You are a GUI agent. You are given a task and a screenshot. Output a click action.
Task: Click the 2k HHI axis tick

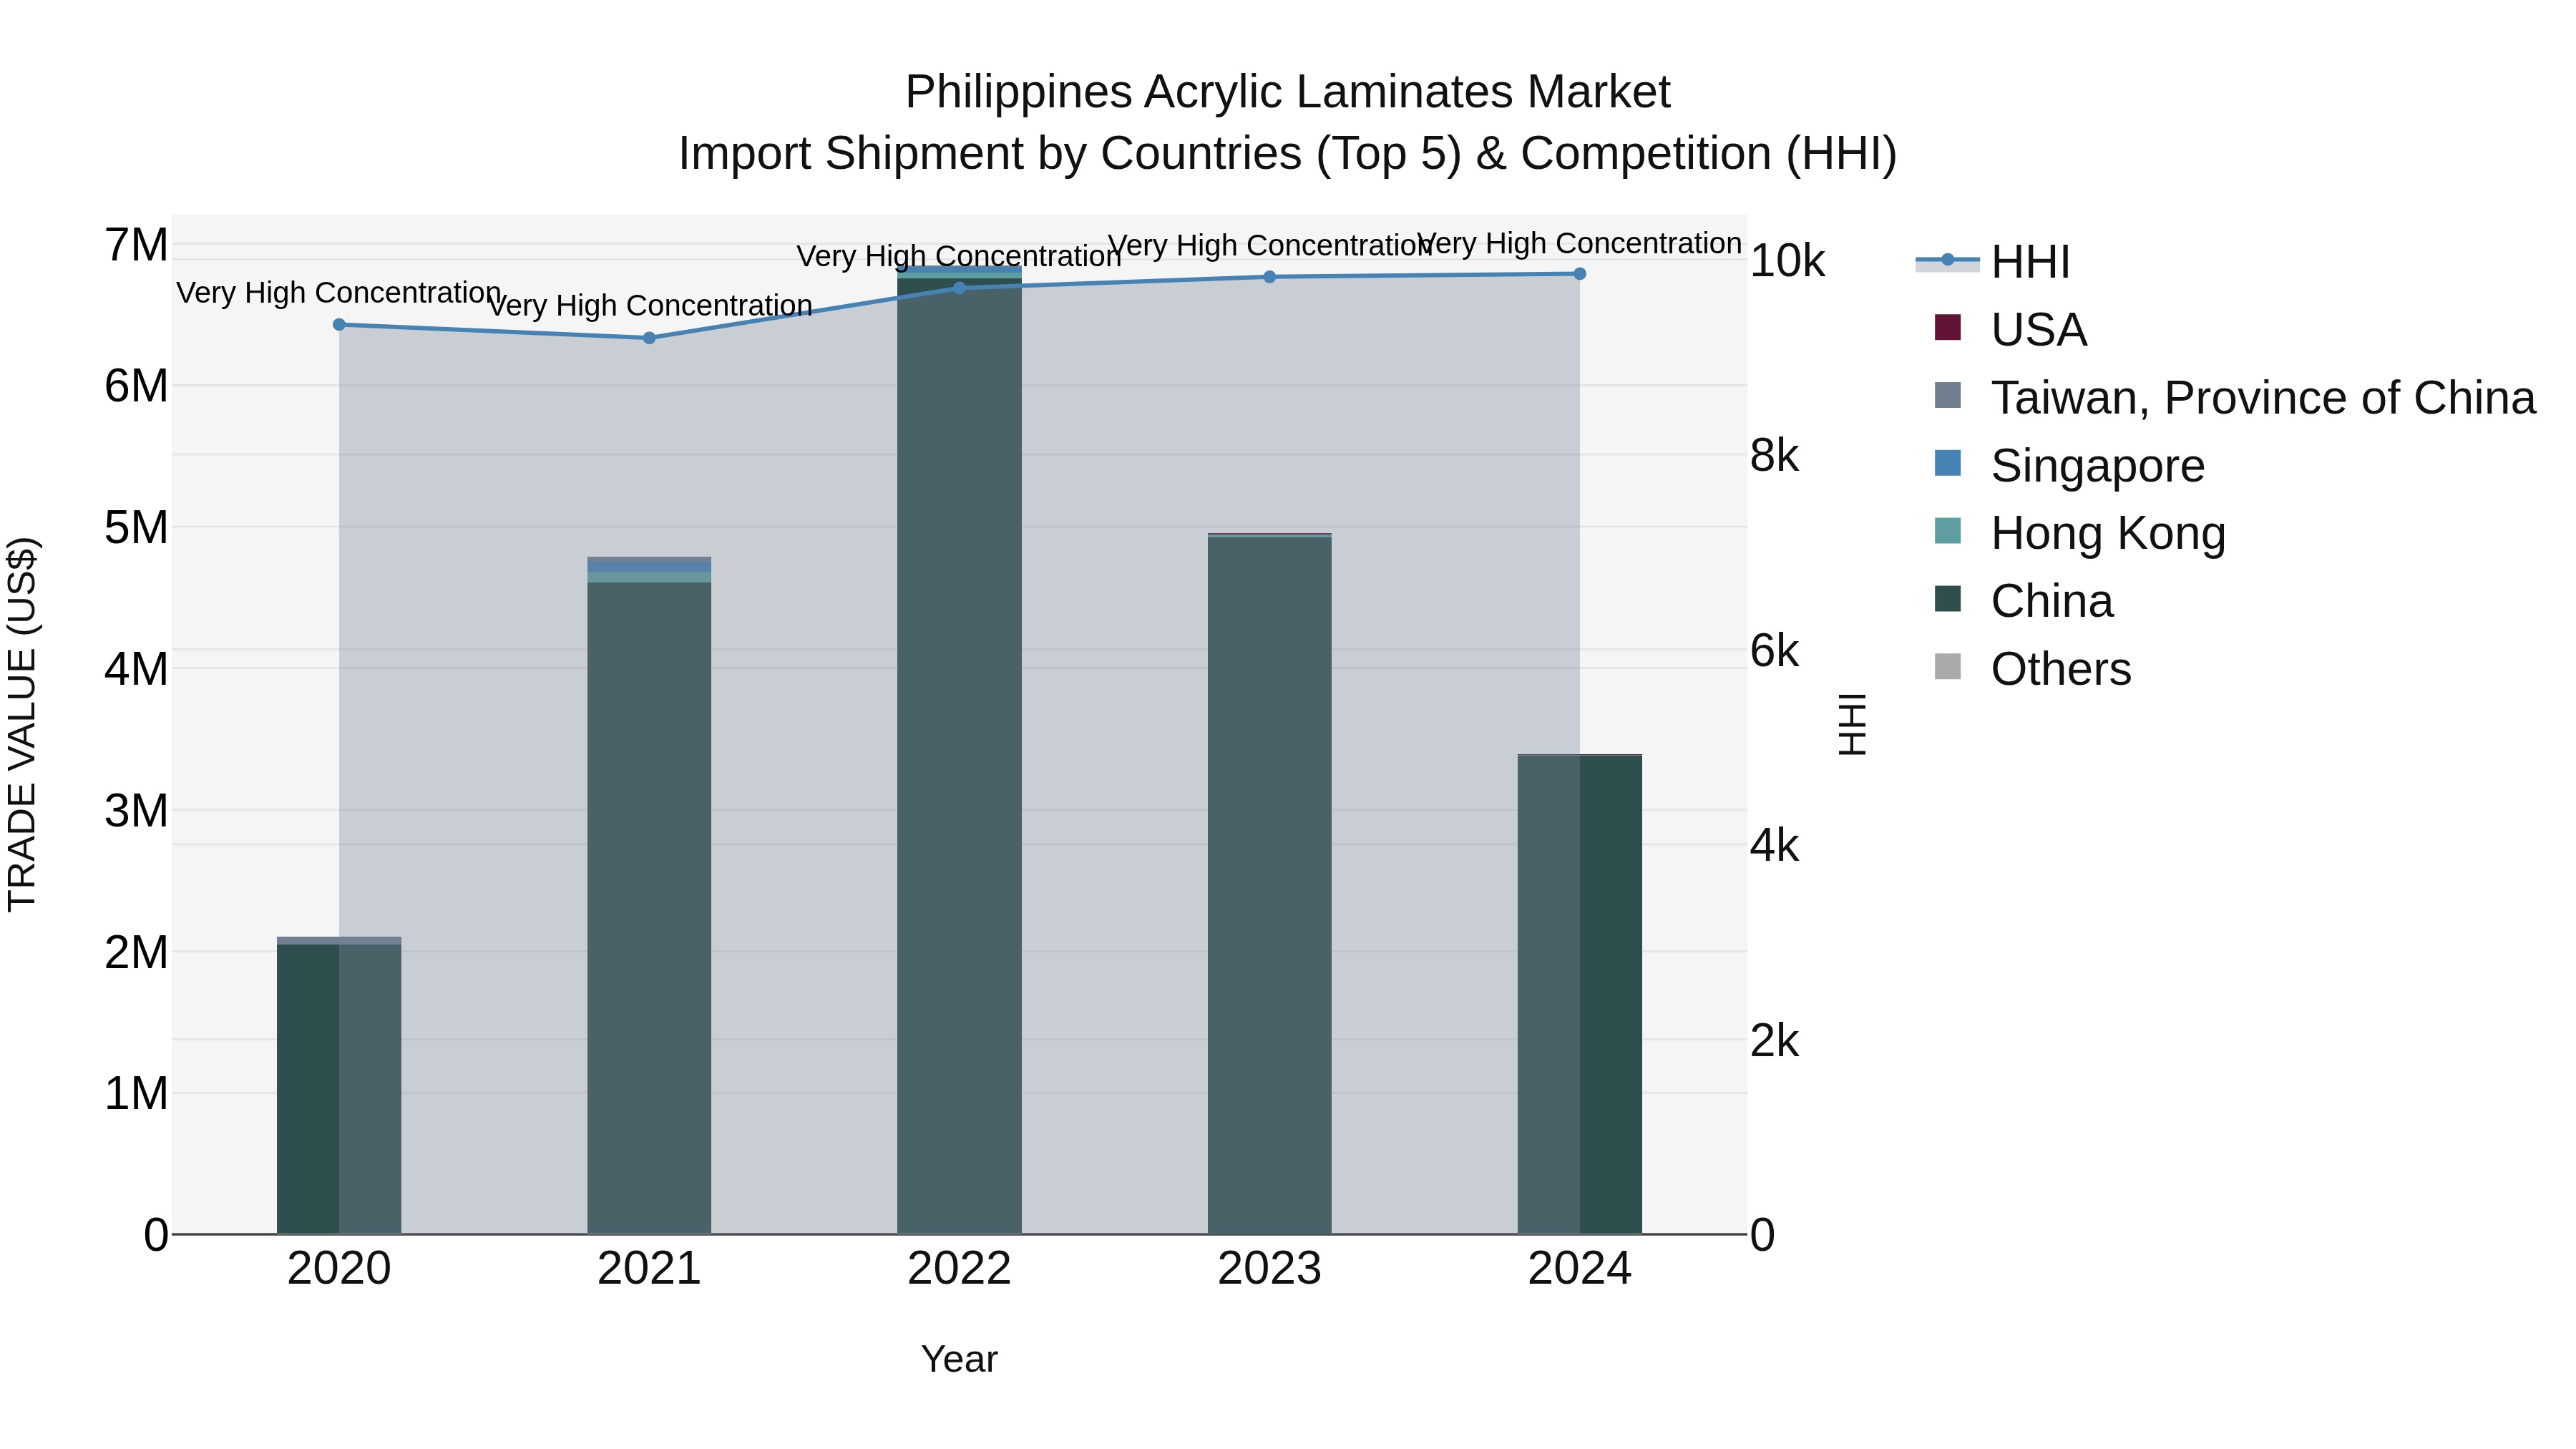coord(1775,1041)
